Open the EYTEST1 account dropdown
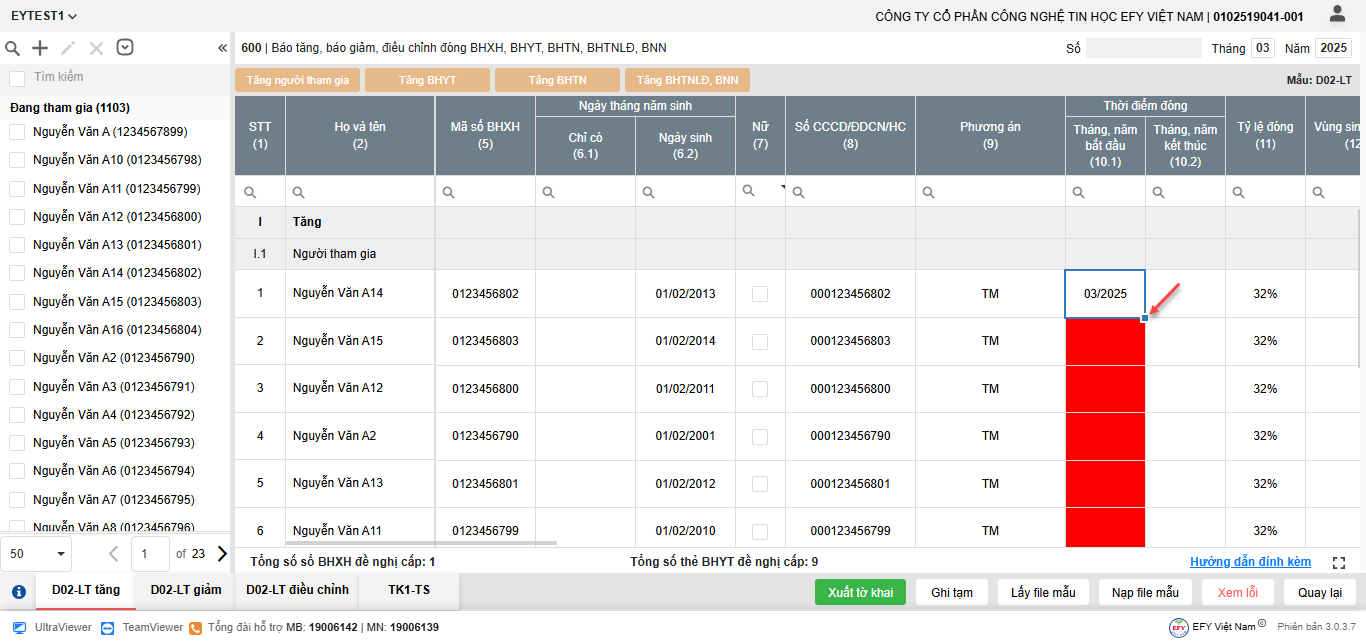 pos(44,16)
